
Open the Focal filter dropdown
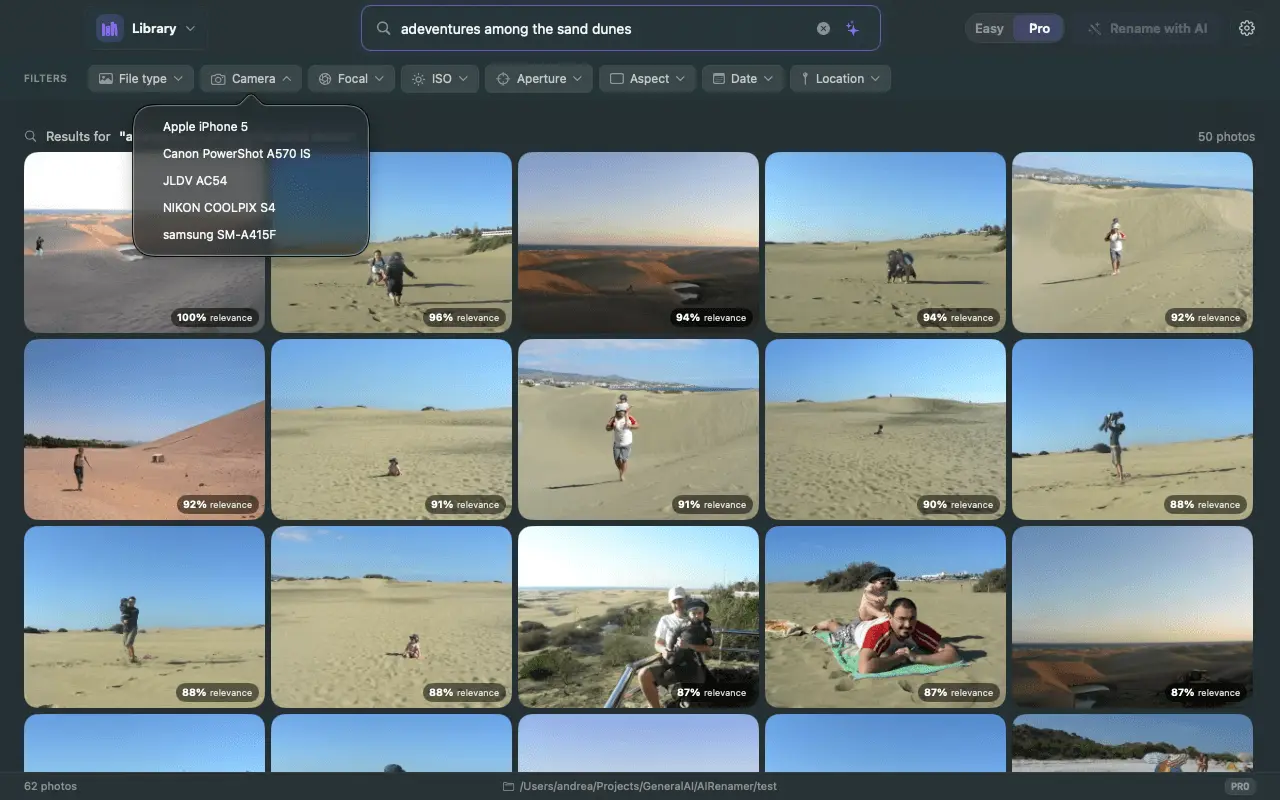pyautogui.click(x=351, y=79)
